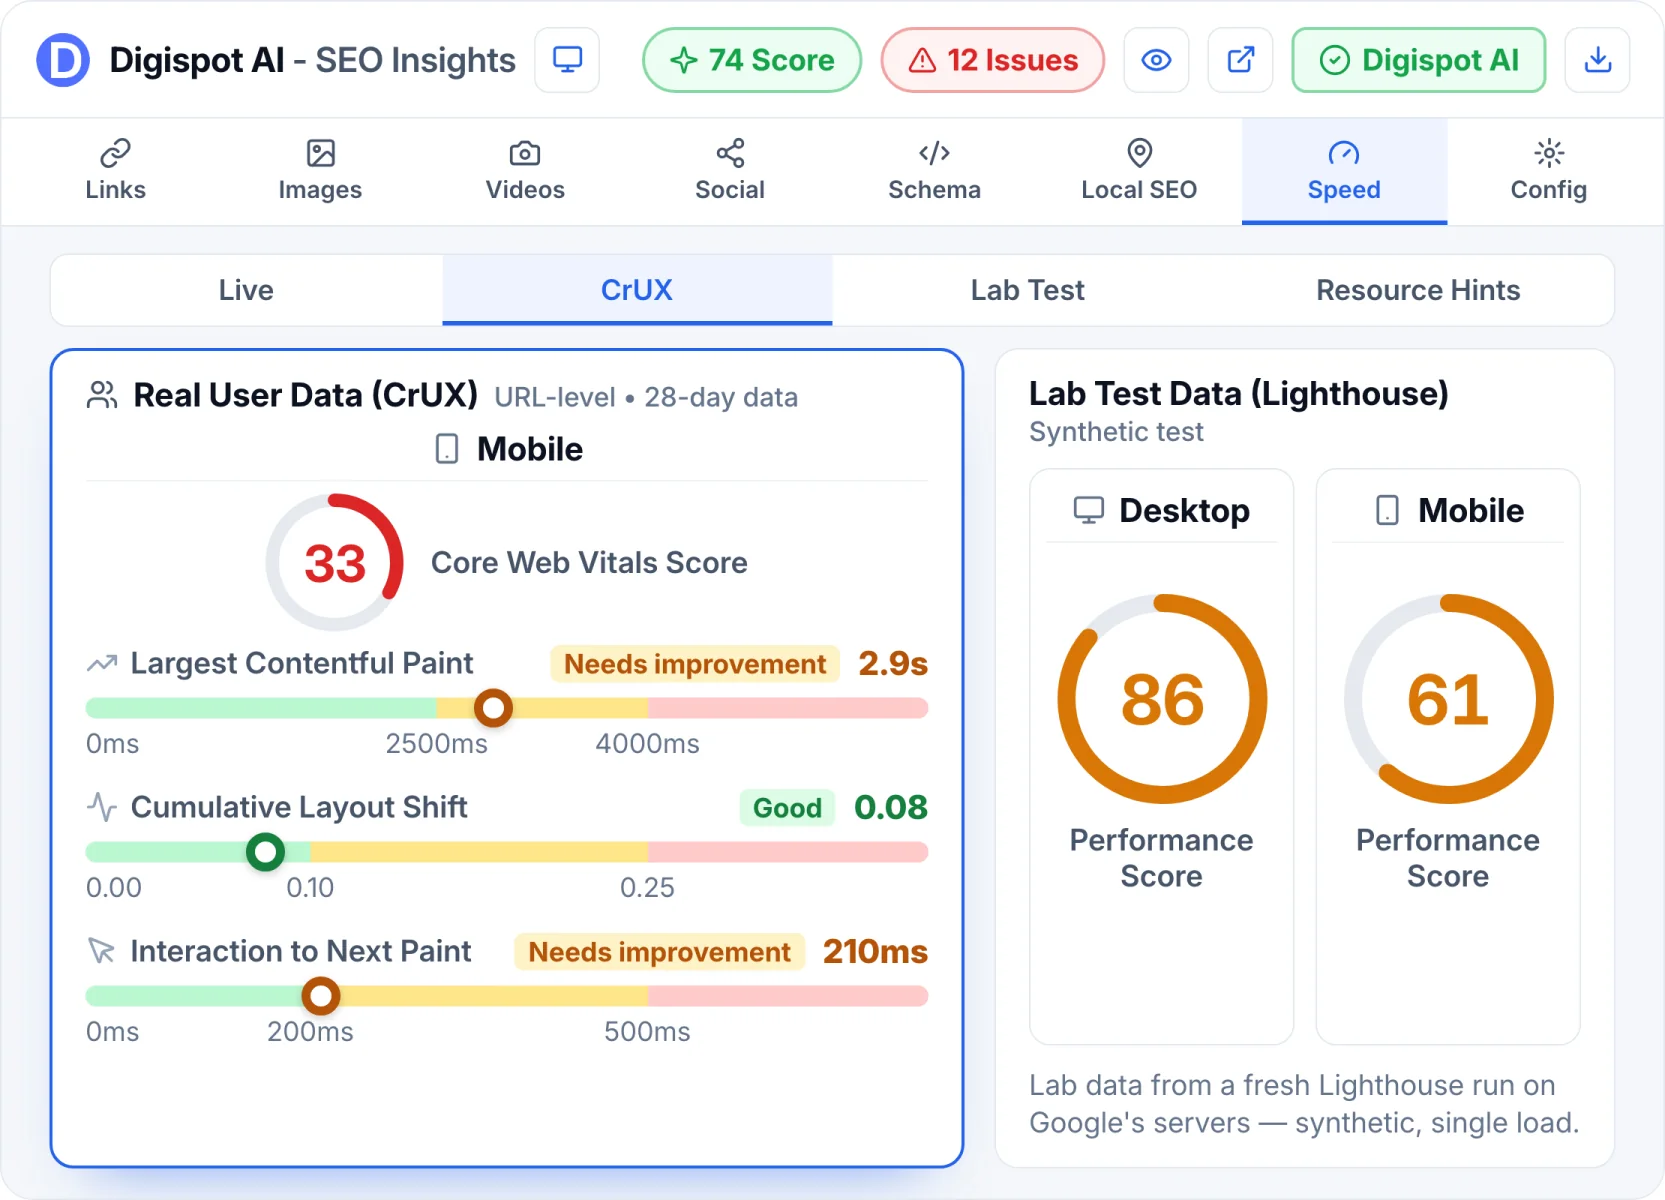Toggle the eye visibility button

point(1156,60)
